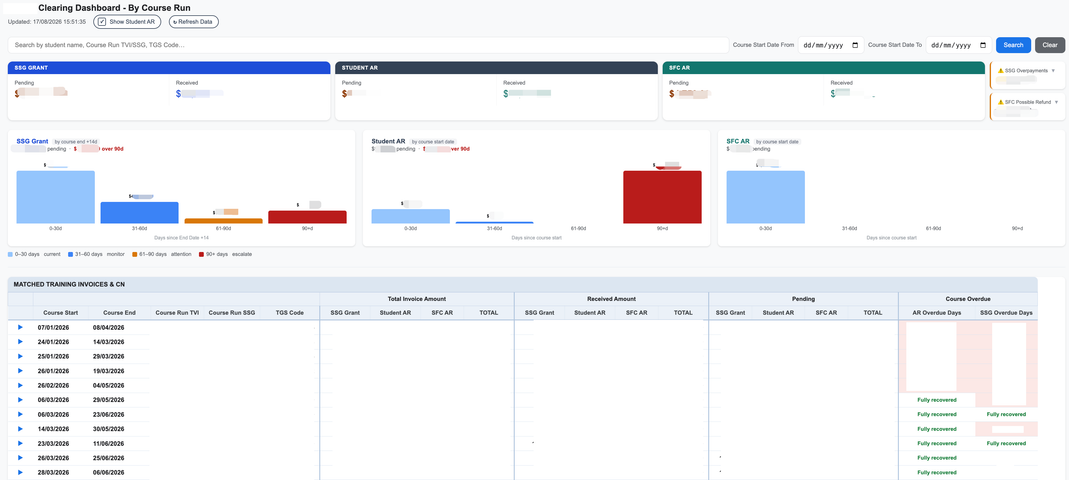
Task: Click the 14/03/2026 course end cell
Action: (109, 342)
